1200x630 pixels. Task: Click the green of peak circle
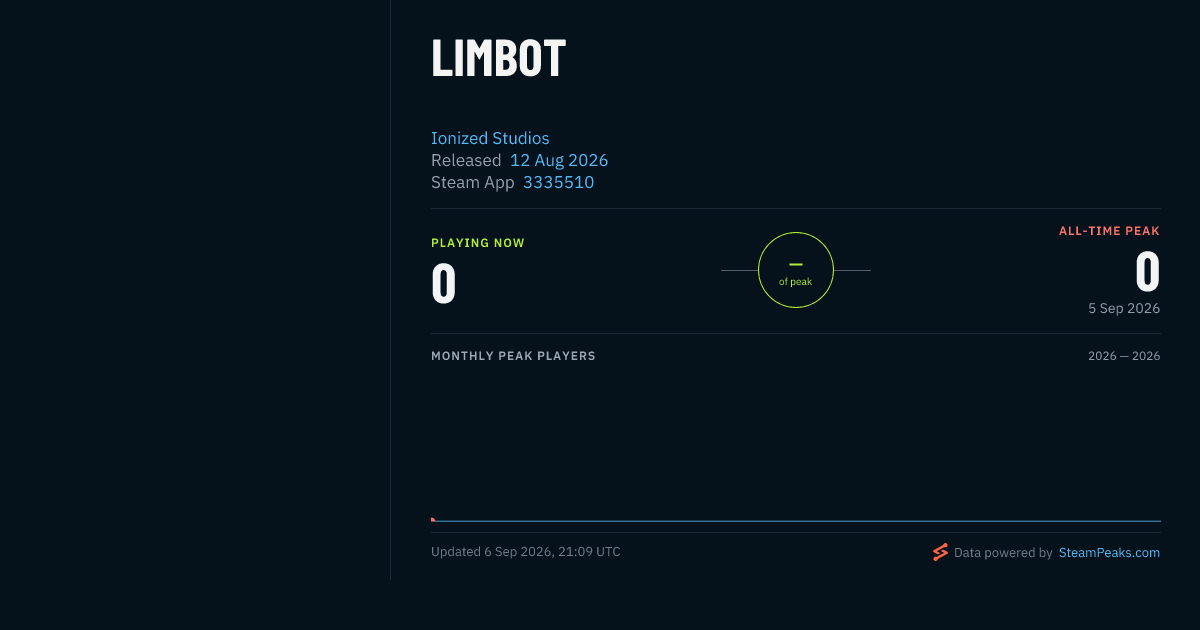(796, 270)
